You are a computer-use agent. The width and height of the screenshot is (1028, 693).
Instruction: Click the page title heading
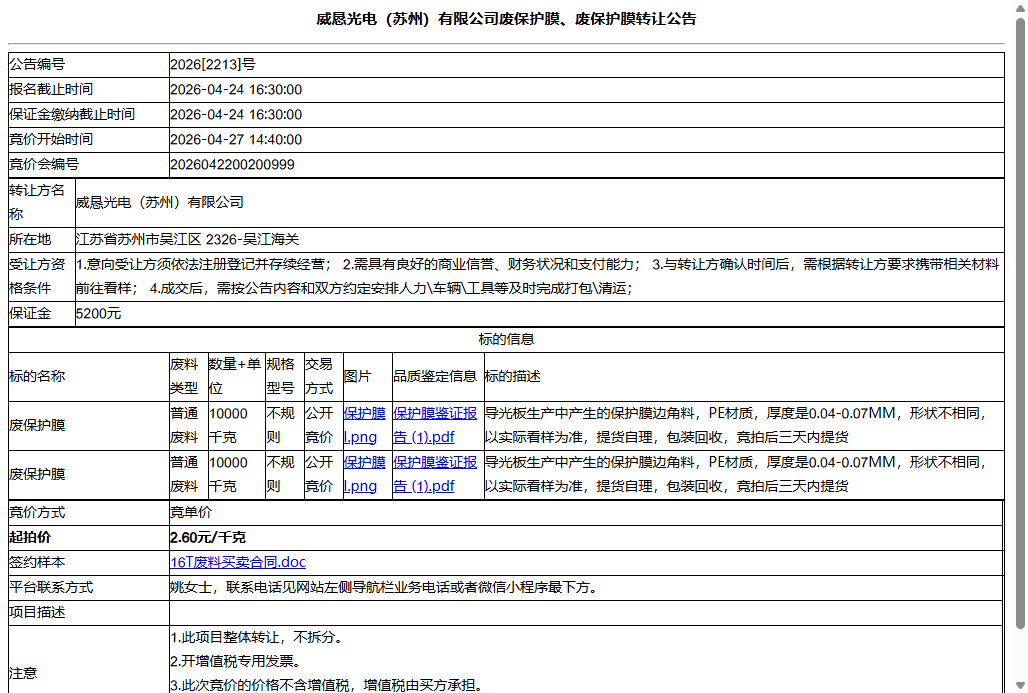(x=506, y=19)
